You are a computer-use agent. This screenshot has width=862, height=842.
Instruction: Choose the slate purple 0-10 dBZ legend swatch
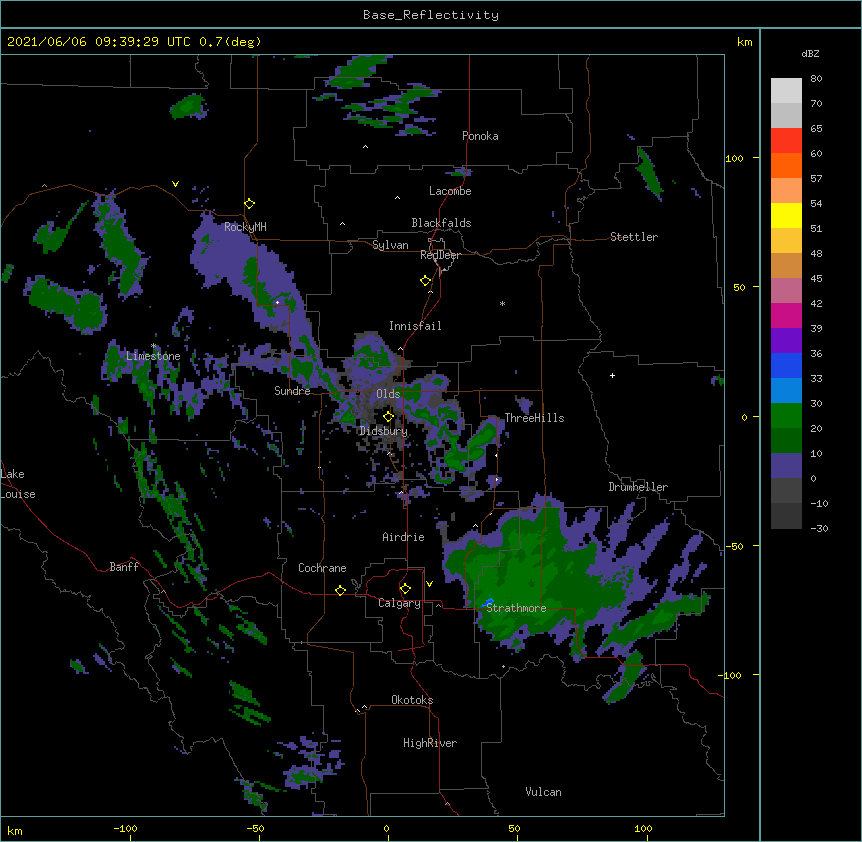(786, 466)
